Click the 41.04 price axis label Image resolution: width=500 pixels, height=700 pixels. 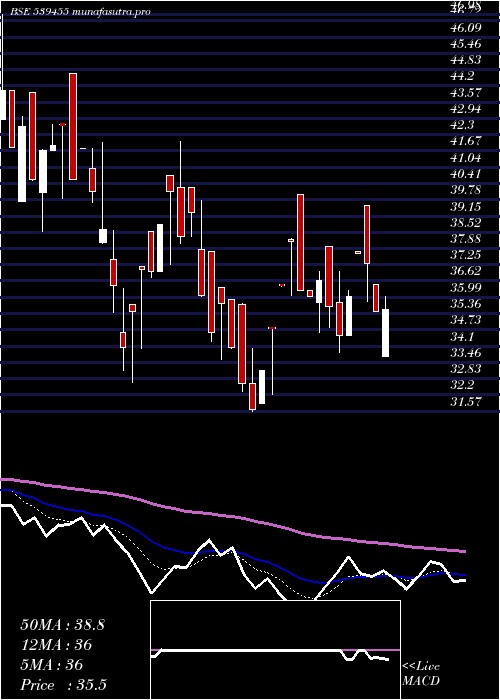466,158
